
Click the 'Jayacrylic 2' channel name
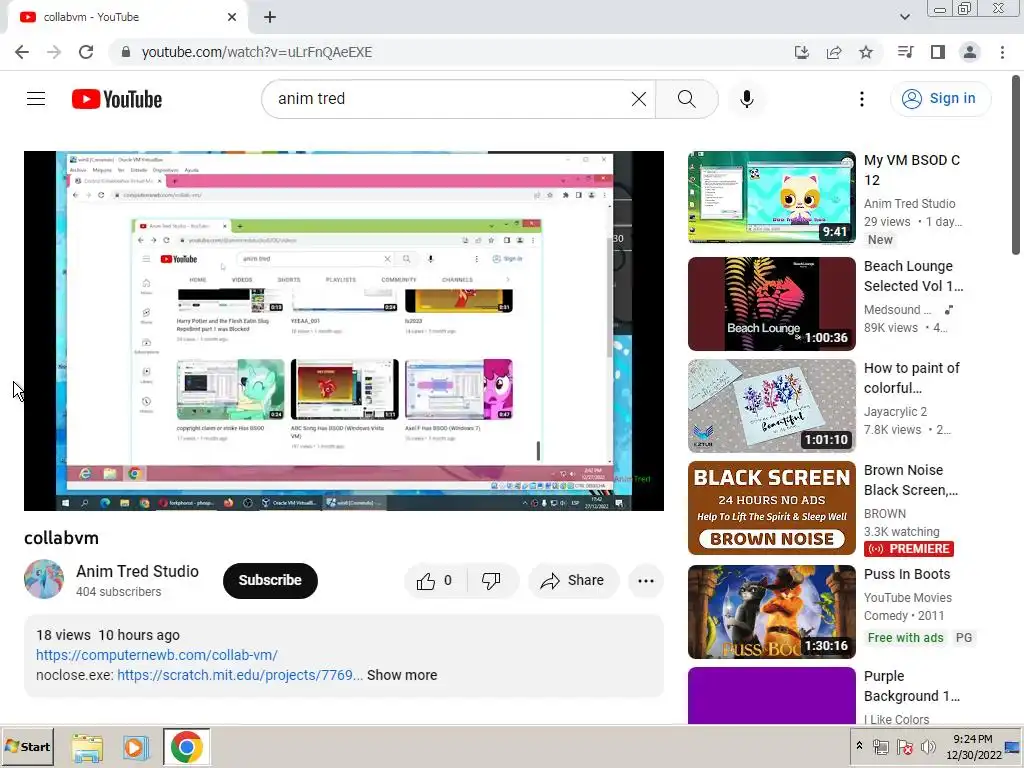point(895,411)
